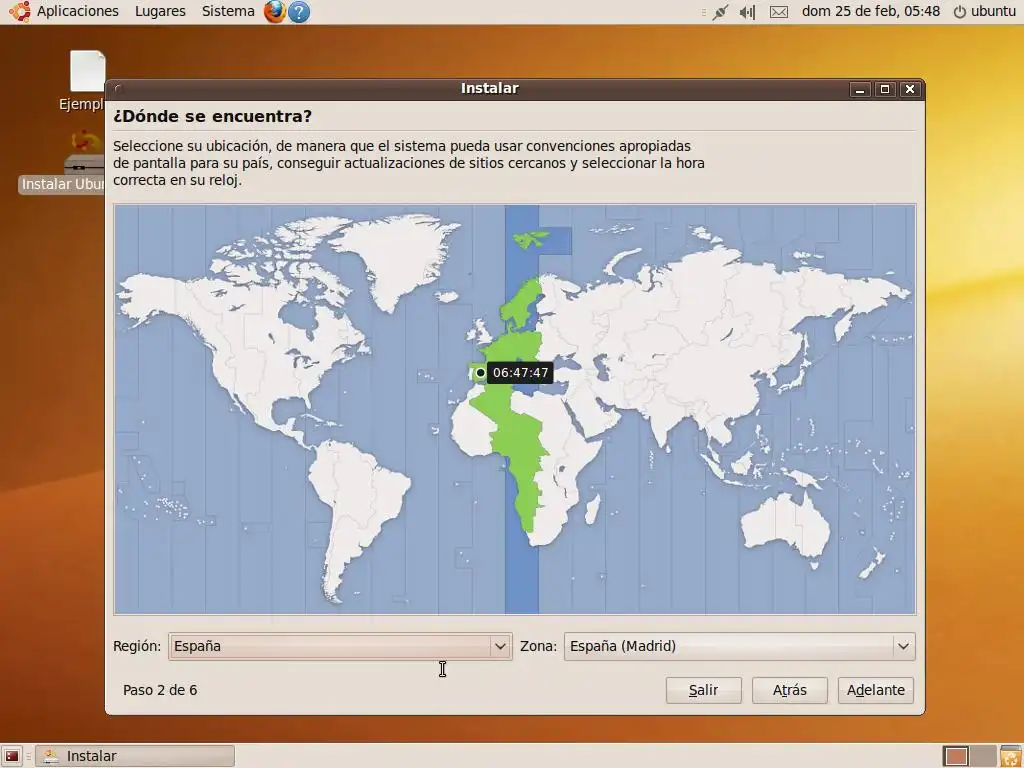This screenshot has height=768, width=1024.
Task: Open the clock showing dom 25 de feb
Action: (871, 11)
